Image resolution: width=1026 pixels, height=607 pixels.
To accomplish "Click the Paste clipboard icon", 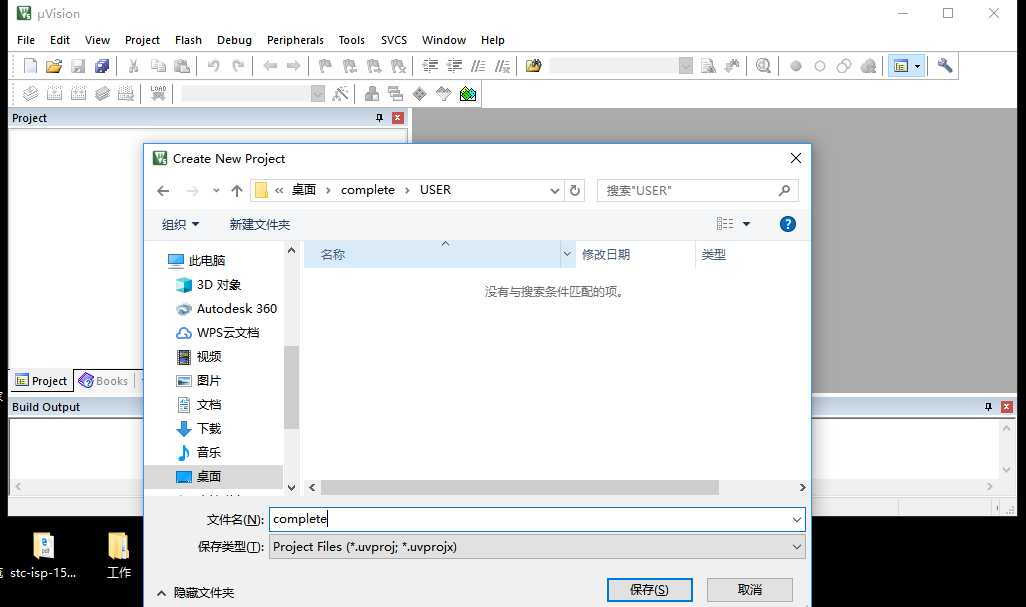I will pos(182,65).
